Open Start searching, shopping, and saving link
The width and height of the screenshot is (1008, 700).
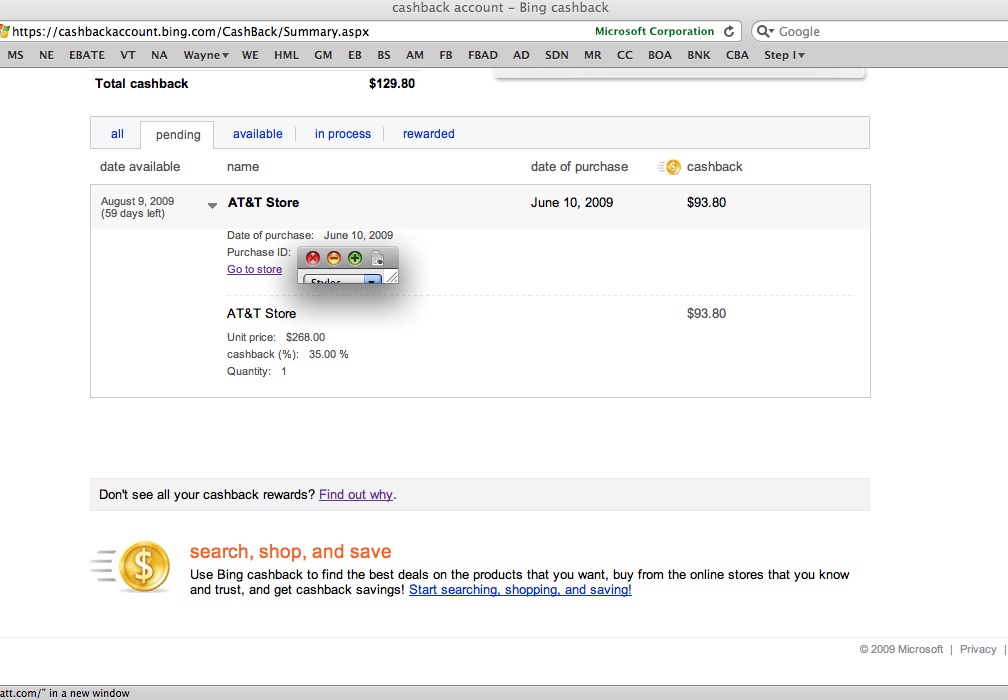[x=520, y=589]
